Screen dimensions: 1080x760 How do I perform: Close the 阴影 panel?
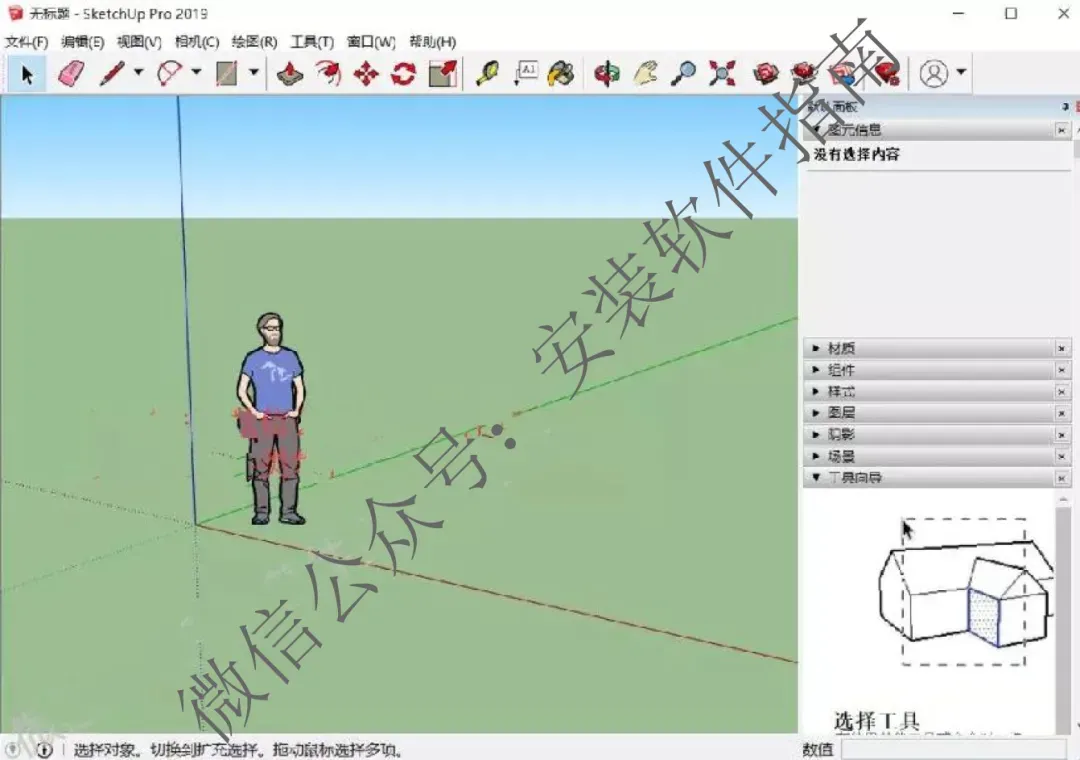pyautogui.click(x=1061, y=435)
